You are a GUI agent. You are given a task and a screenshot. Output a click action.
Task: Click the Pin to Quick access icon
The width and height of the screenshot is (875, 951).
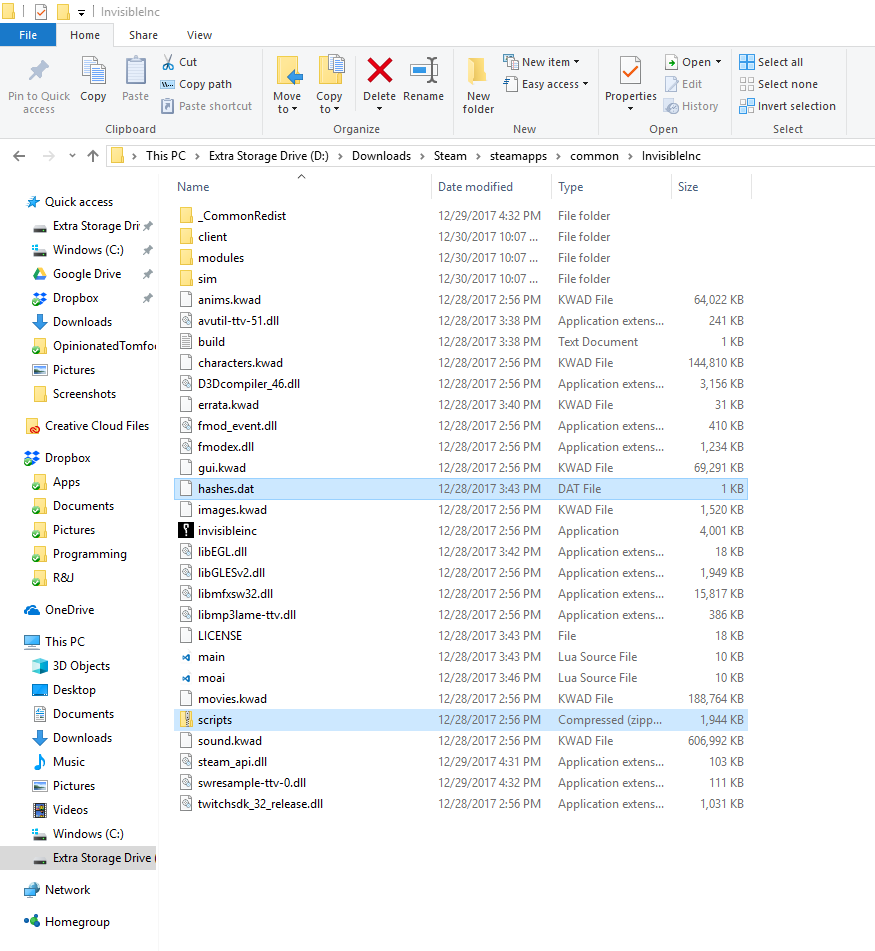click(x=39, y=71)
